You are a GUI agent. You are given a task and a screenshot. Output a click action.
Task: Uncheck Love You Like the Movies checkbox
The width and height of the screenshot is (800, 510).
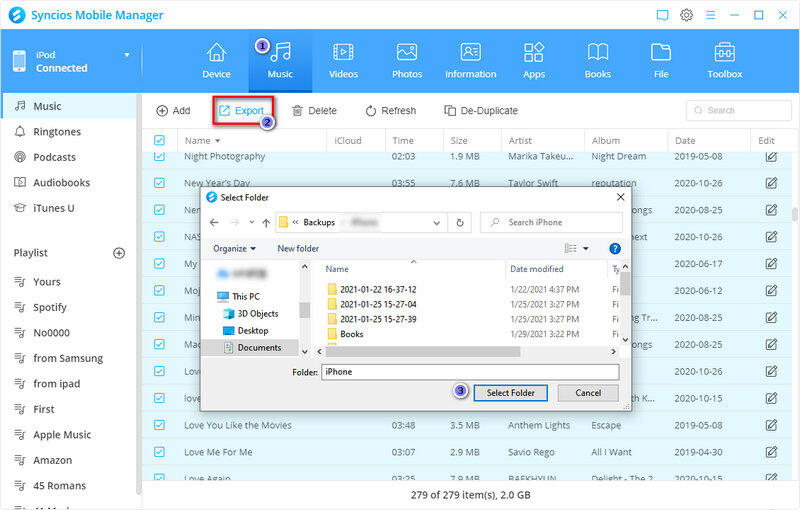(160, 425)
